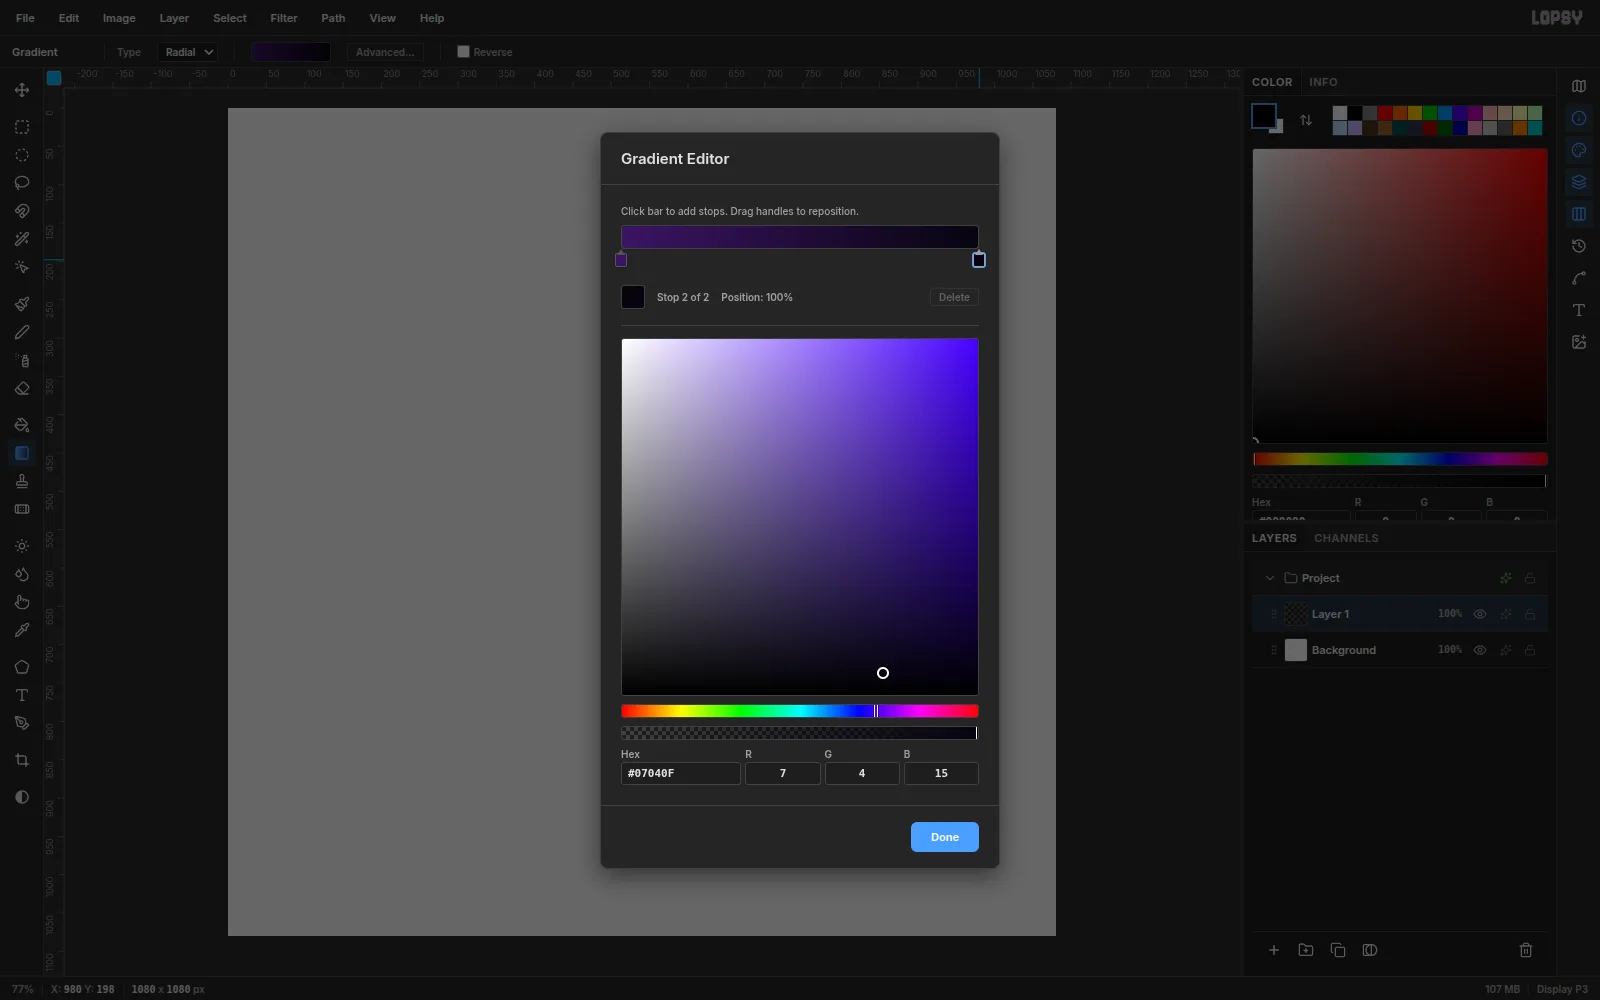This screenshot has height=1000, width=1600.
Task: Click the R value field
Action: click(783, 773)
